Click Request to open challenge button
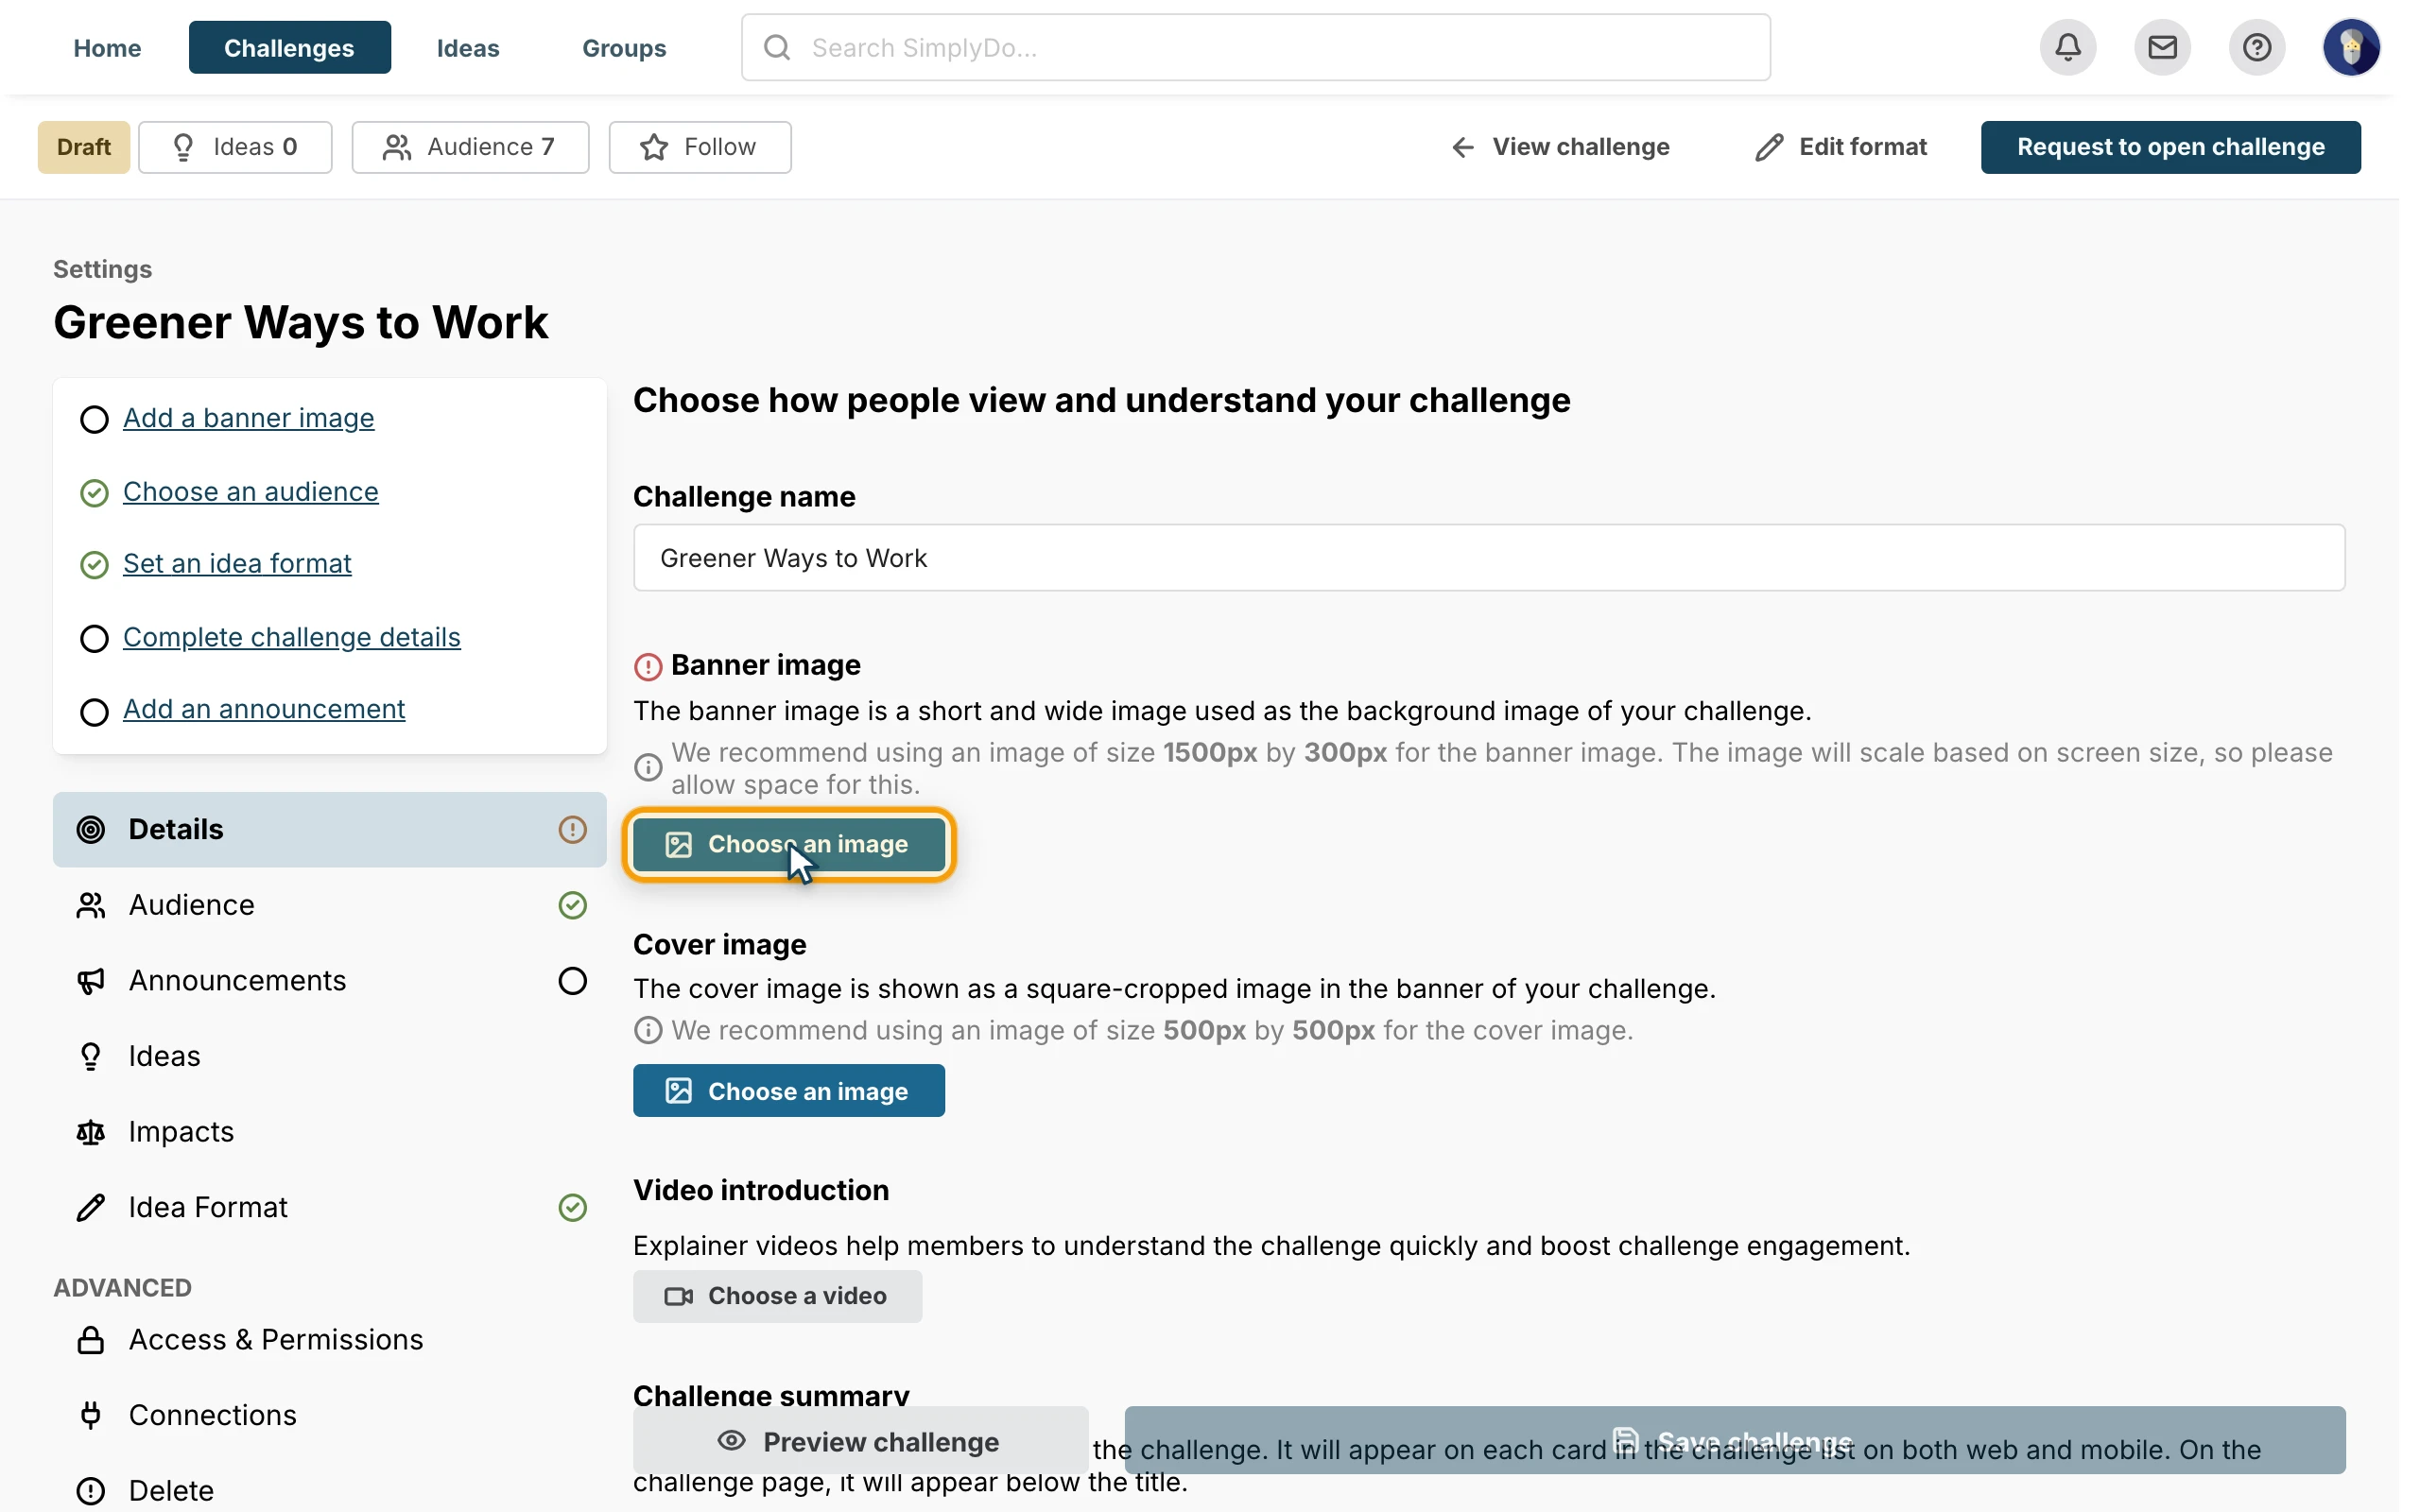 click(2170, 147)
